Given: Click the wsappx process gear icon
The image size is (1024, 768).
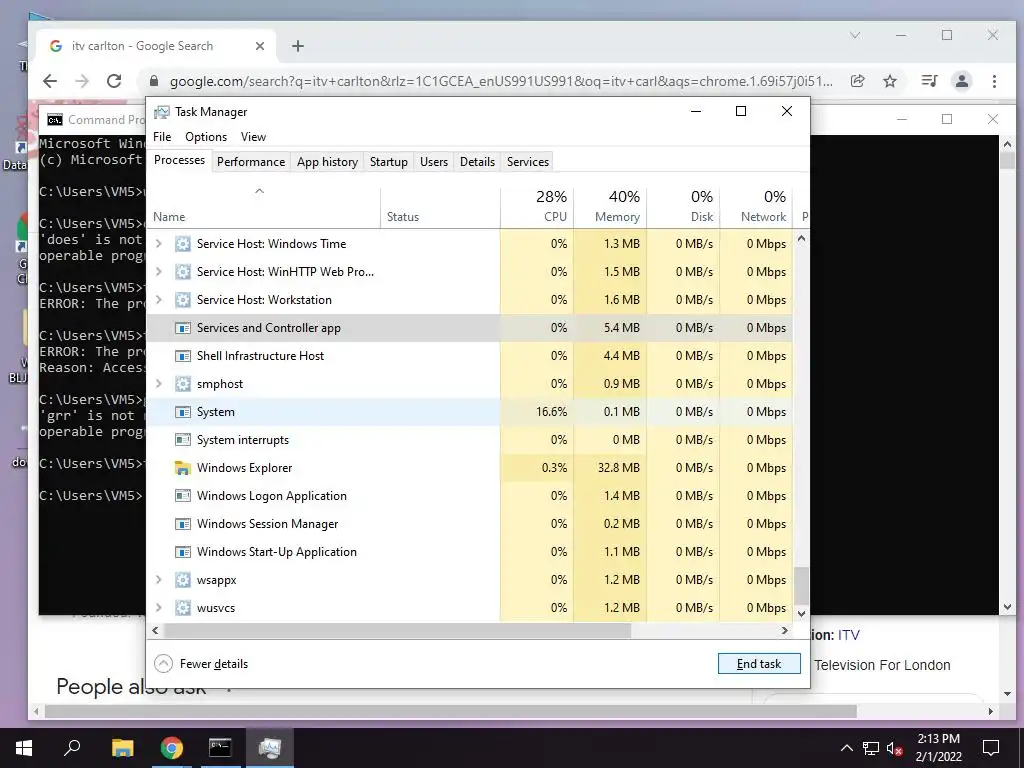Looking at the screenshot, I should (183, 580).
